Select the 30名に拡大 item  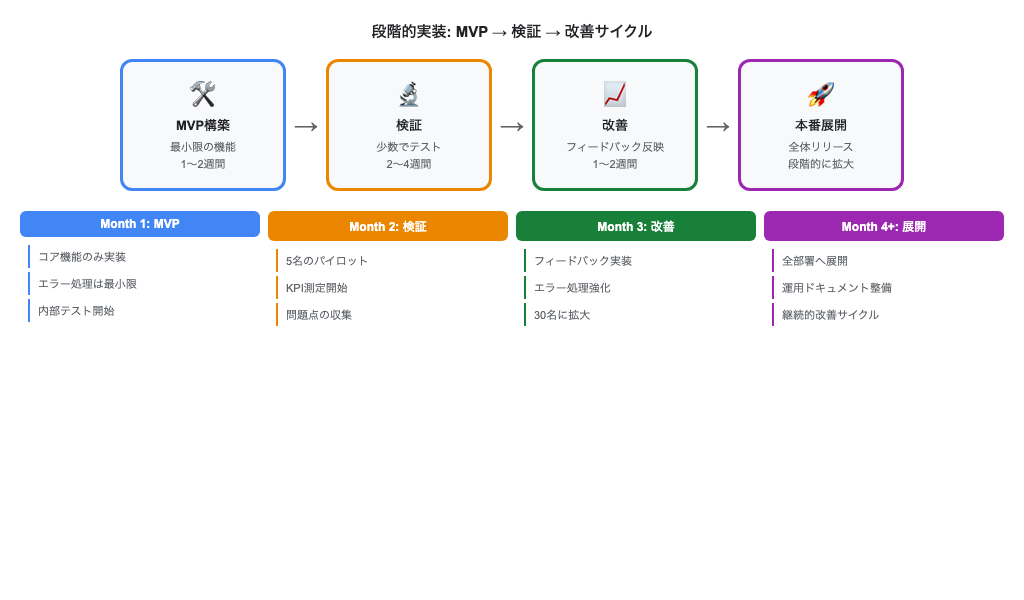[555, 314]
